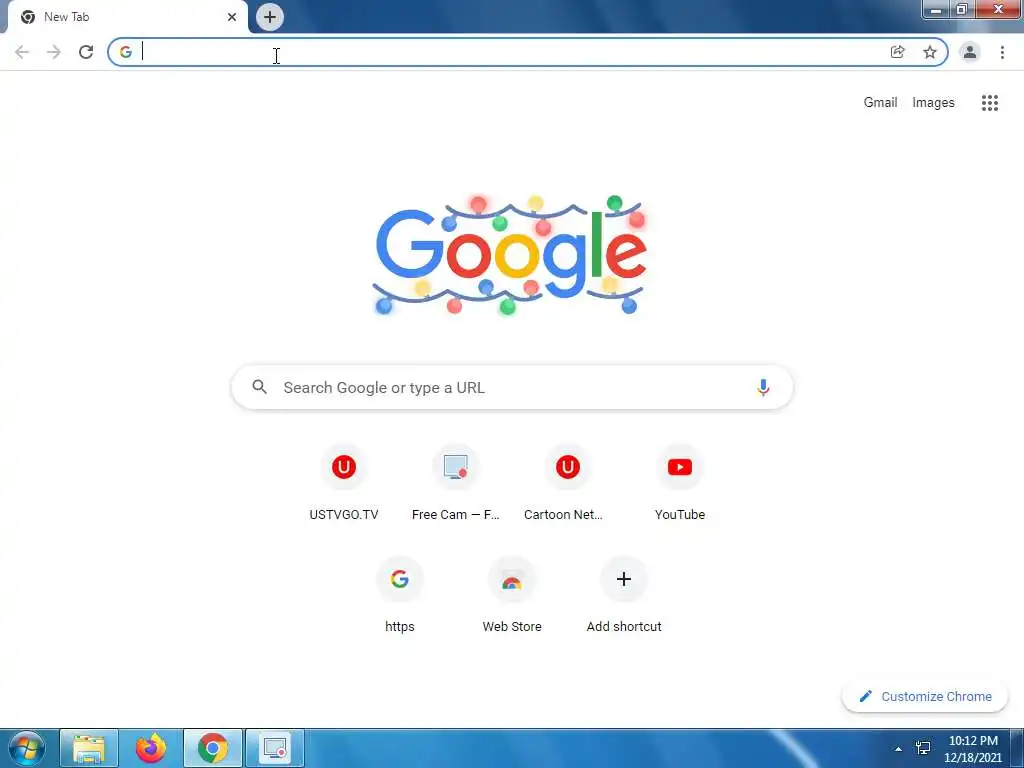This screenshot has width=1024, height=768.
Task: Open the share this page icon
Action: point(898,52)
